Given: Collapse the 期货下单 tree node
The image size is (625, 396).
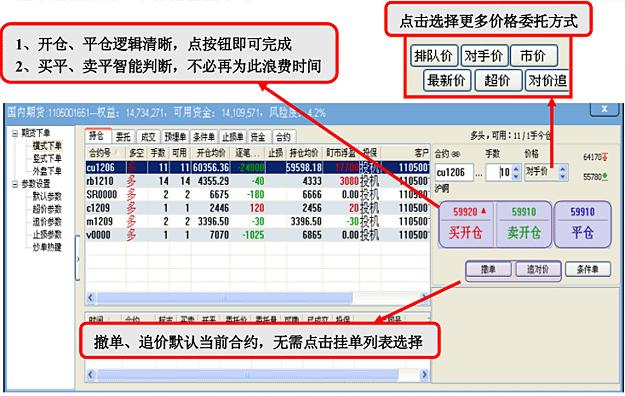Looking at the screenshot, I should coord(15,133).
